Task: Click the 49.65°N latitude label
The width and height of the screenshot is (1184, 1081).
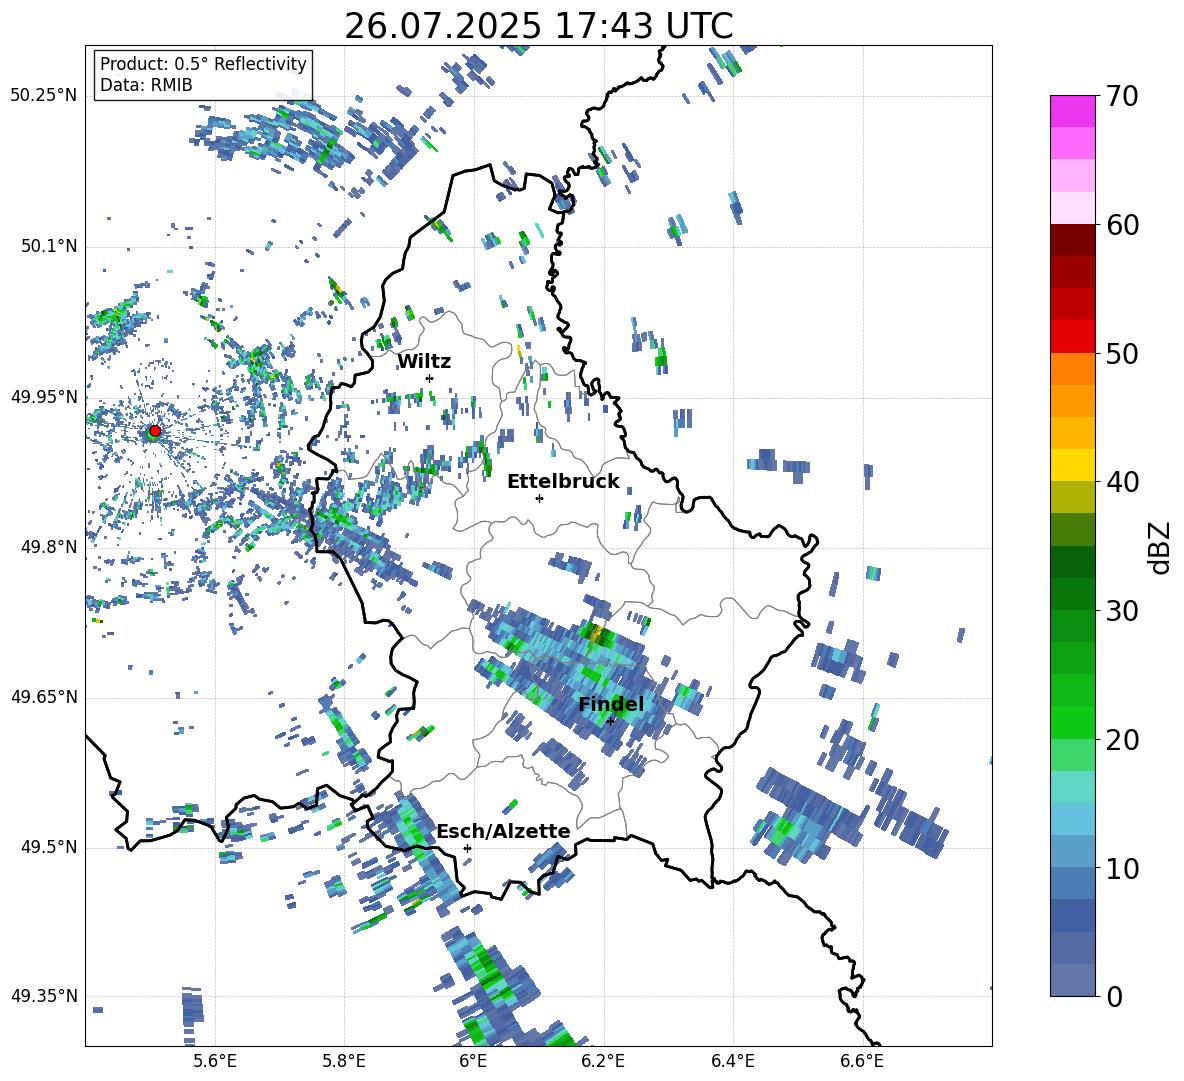Action: click(44, 697)
